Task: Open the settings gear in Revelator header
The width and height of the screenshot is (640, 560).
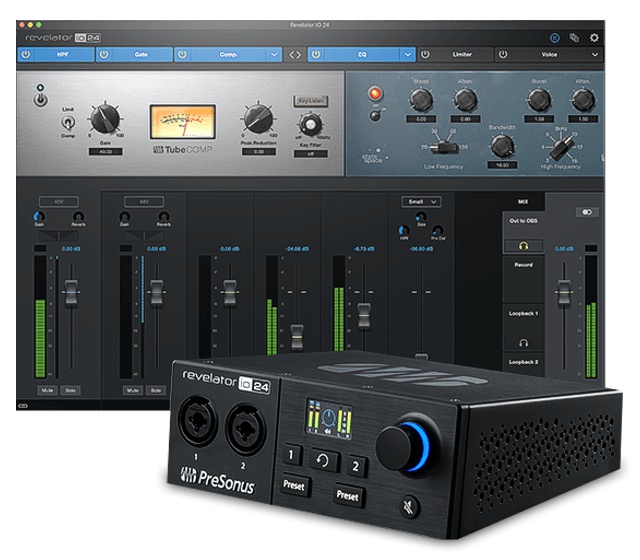Action: tap(594, 38)
